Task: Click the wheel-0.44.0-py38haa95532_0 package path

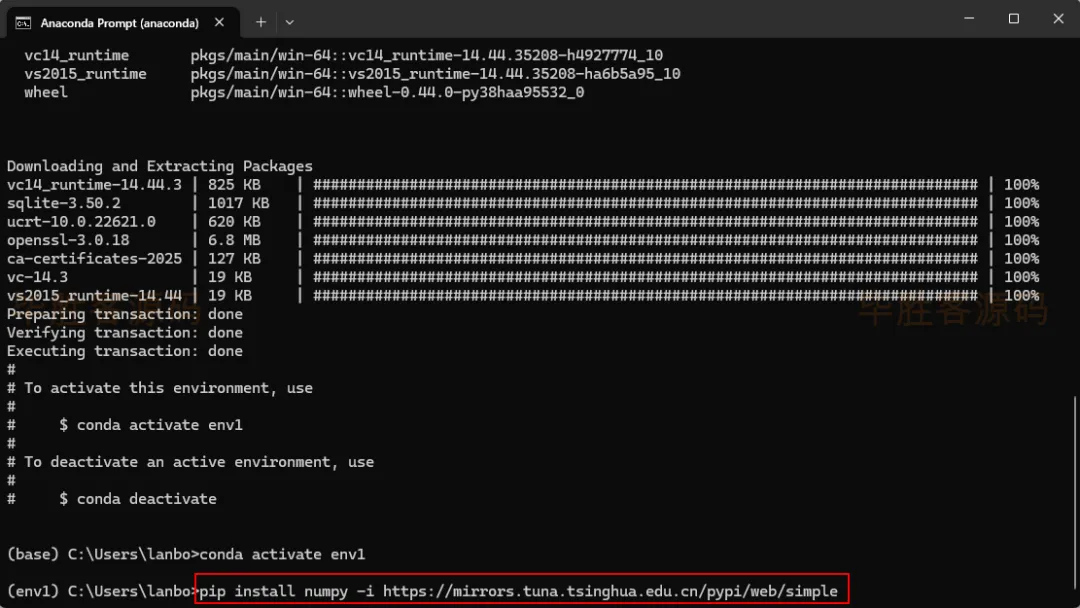Action: point(387,92)
